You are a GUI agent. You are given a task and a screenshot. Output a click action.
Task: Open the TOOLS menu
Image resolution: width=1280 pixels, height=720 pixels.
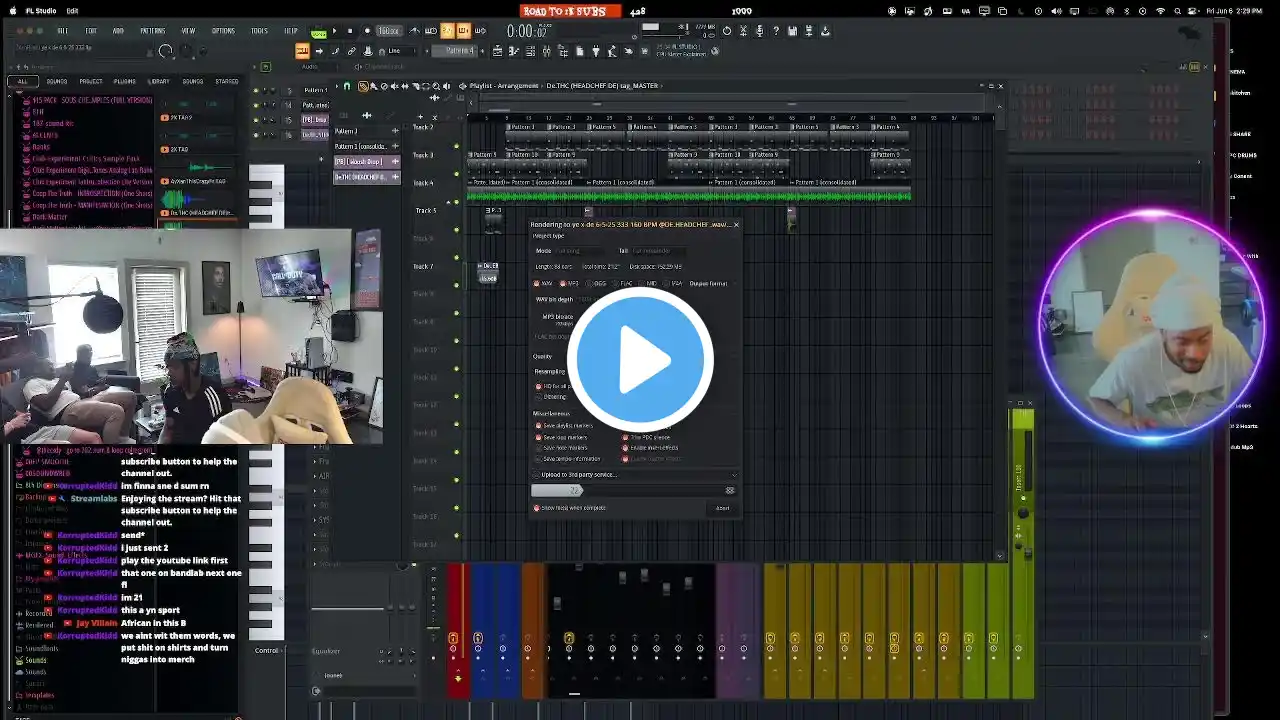[259, 31]
